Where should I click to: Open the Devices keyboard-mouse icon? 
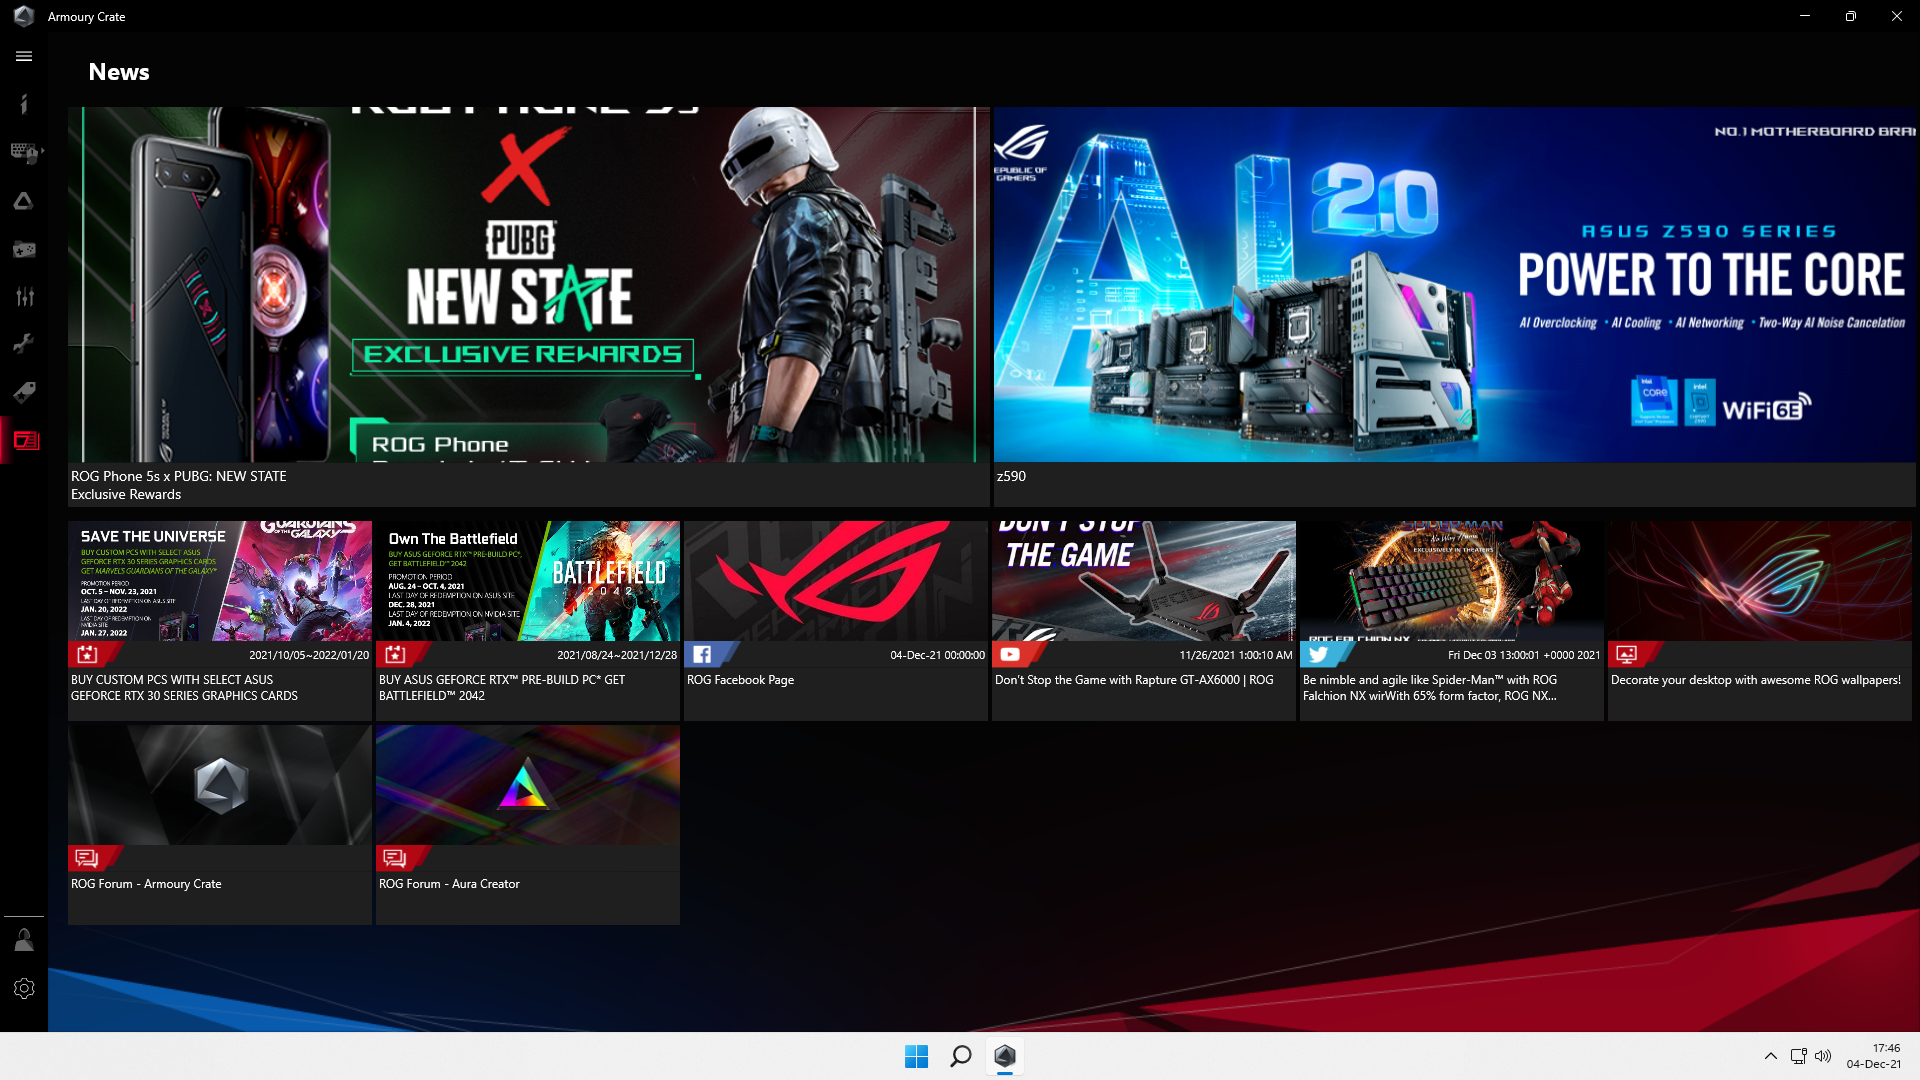22,152
